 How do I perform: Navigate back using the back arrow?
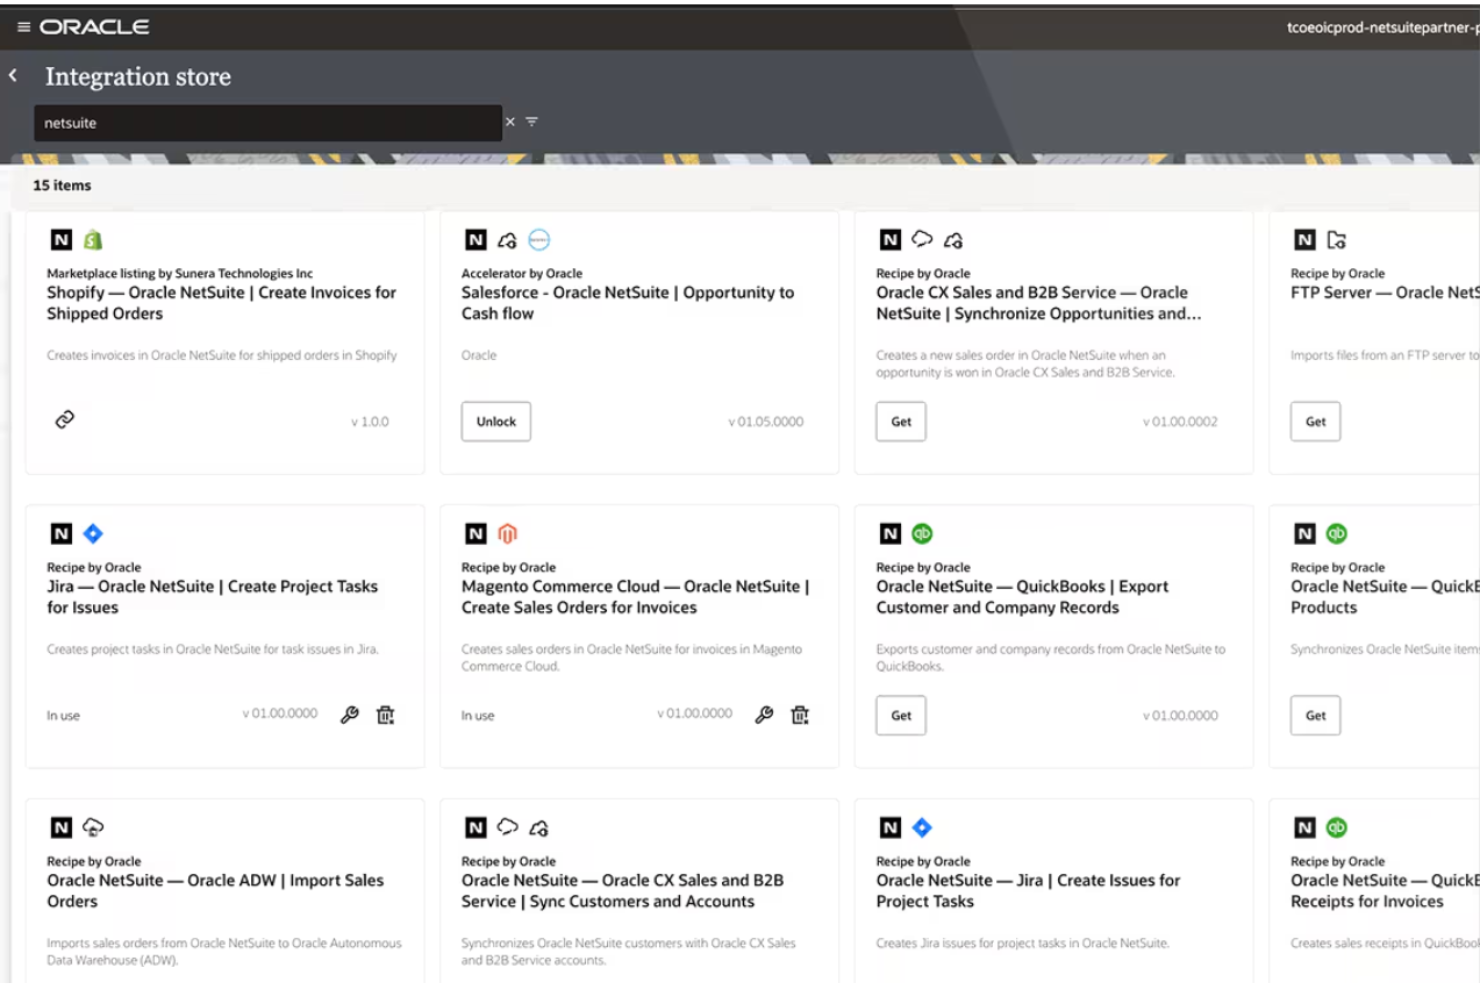pyautogui.click(x=13, y=75)
